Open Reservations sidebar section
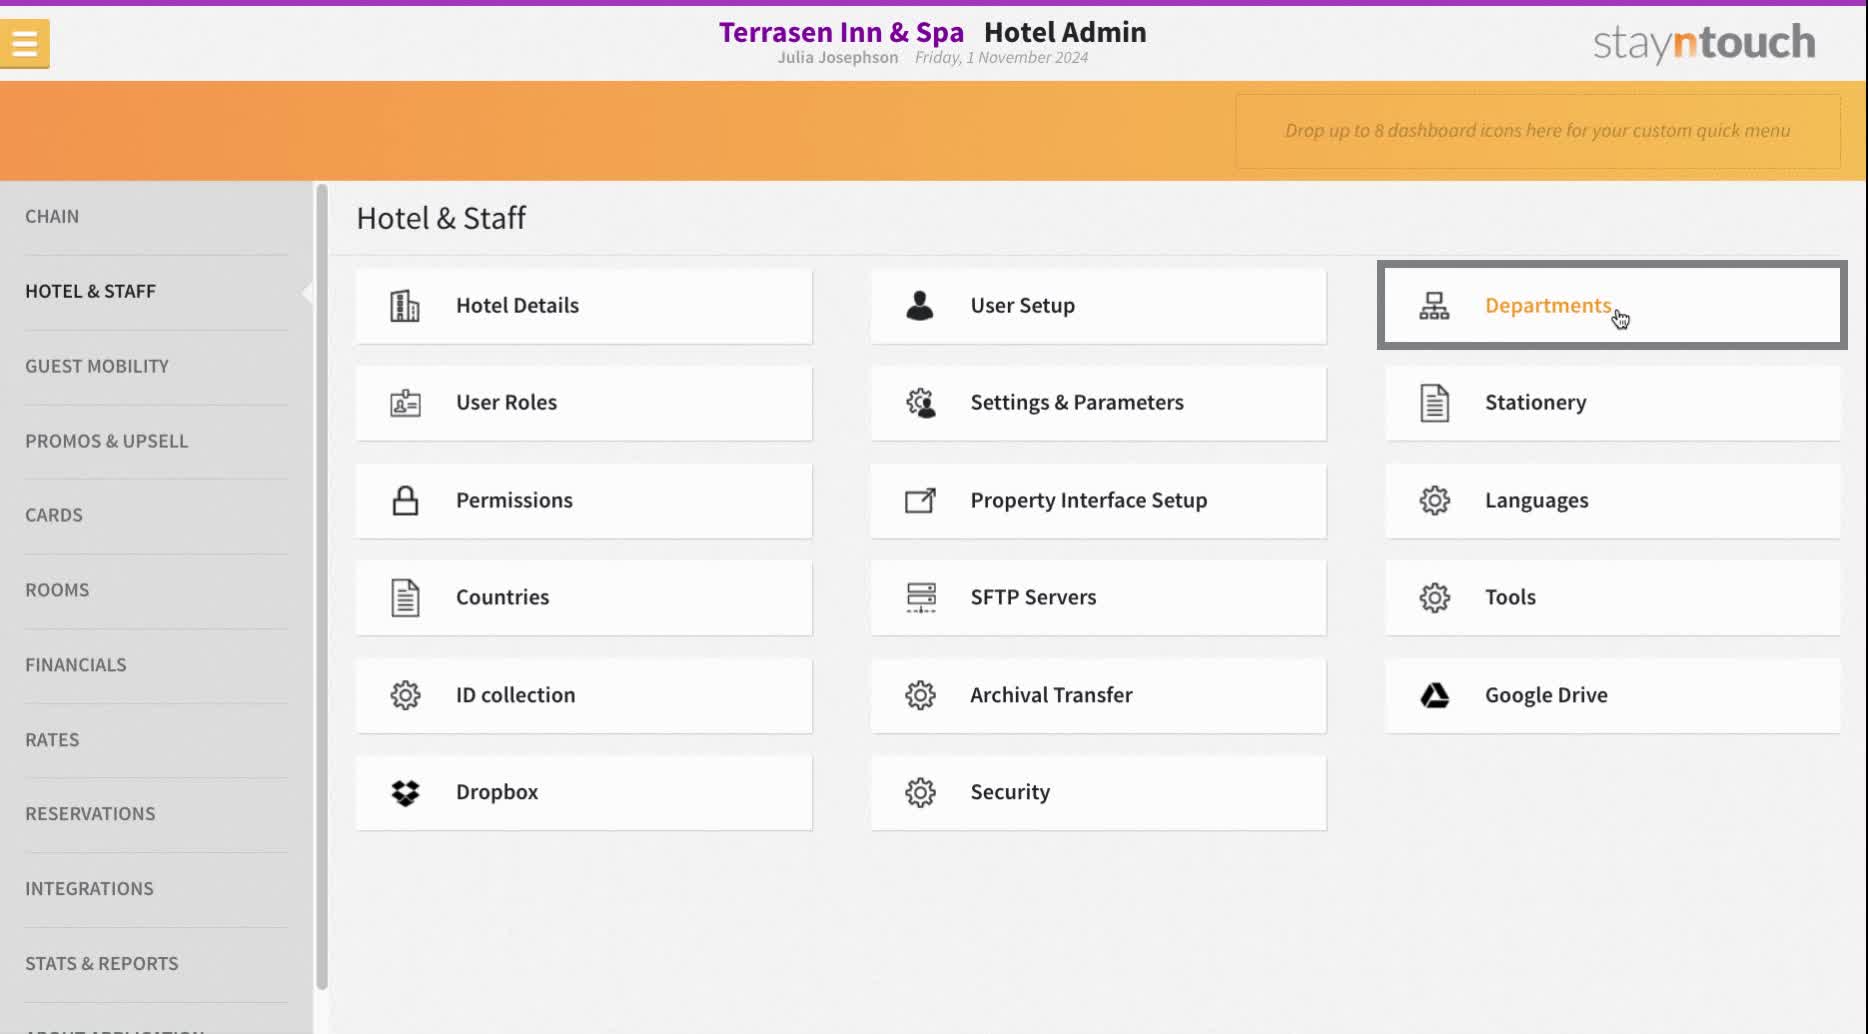The image size is (1868, 1034). 90,814
